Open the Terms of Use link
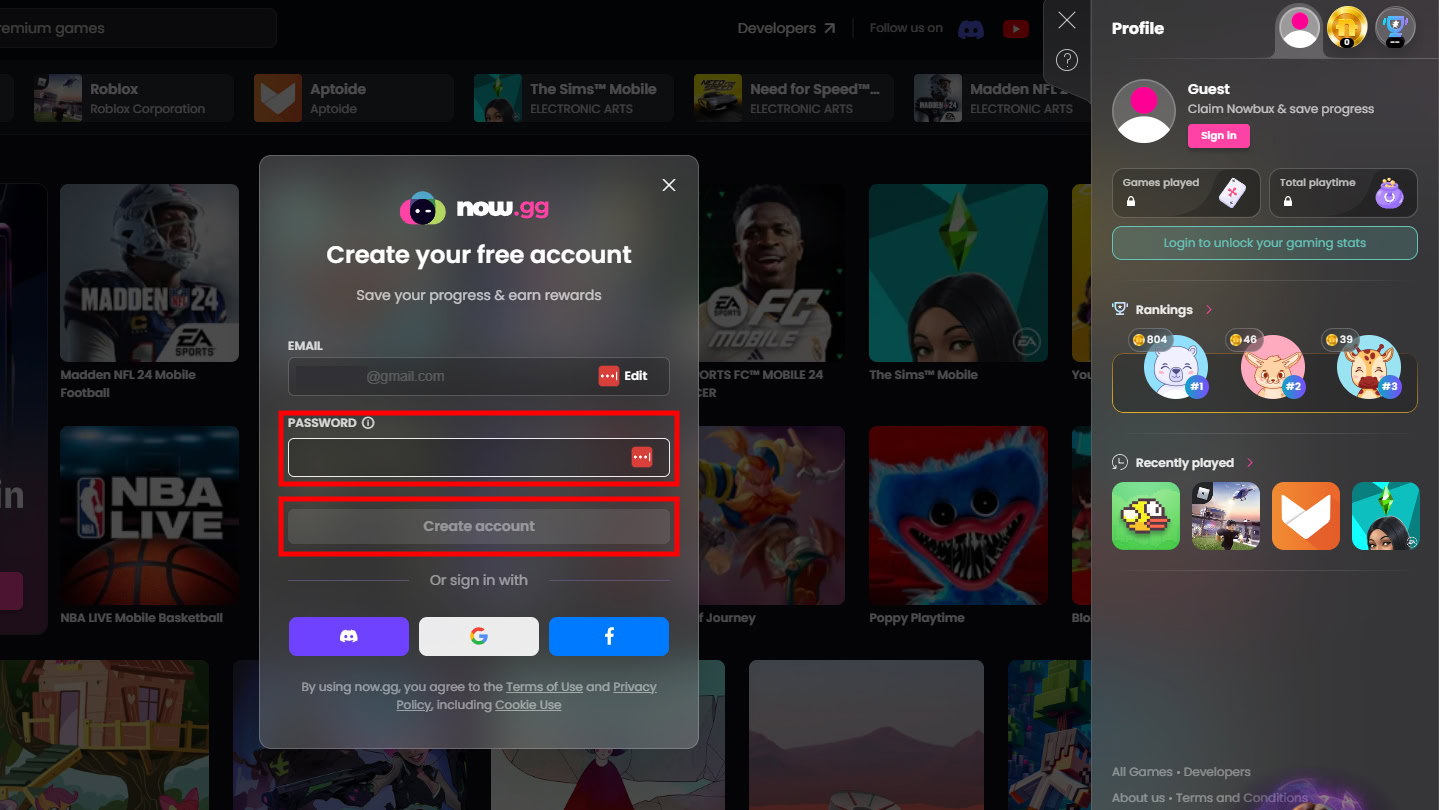The image size is (1439, 810). pos(544,687)
